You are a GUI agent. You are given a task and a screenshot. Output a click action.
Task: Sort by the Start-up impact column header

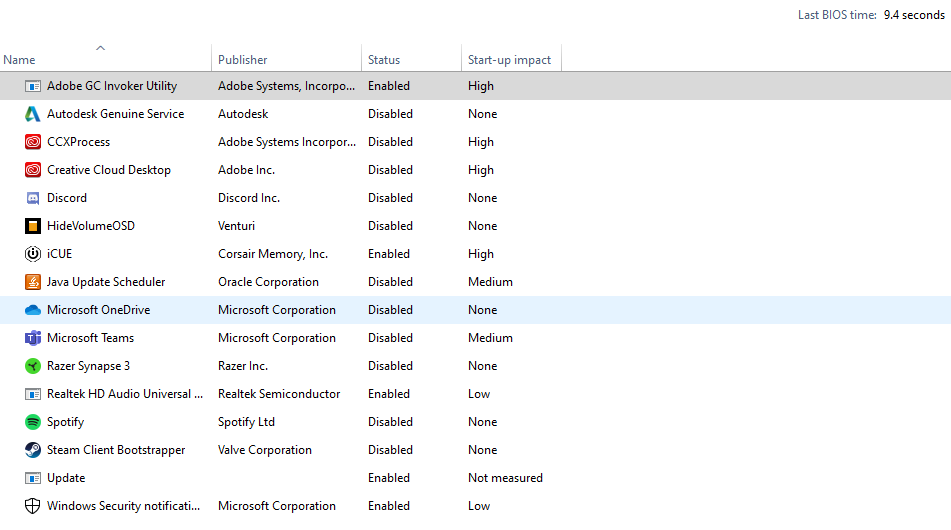(x=509, y=60)
